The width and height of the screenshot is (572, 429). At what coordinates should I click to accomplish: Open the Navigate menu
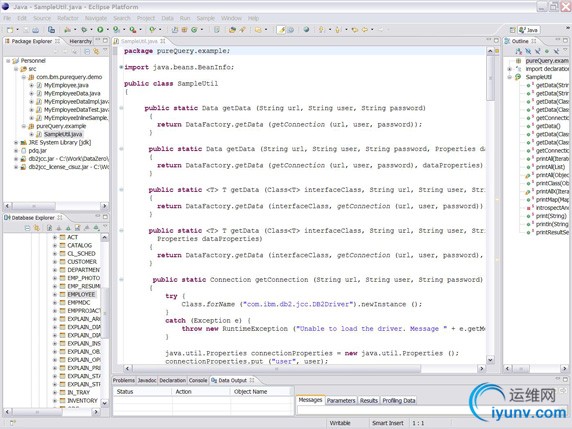tap(96, 18)
